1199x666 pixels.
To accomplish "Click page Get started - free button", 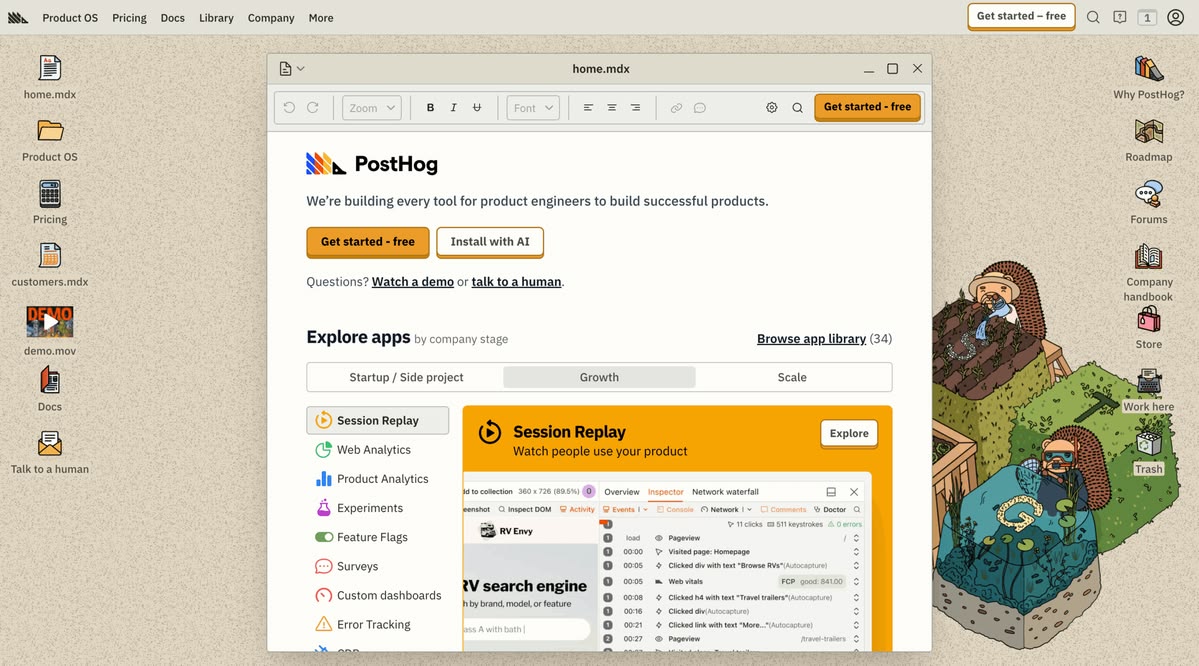I will 368,242.
